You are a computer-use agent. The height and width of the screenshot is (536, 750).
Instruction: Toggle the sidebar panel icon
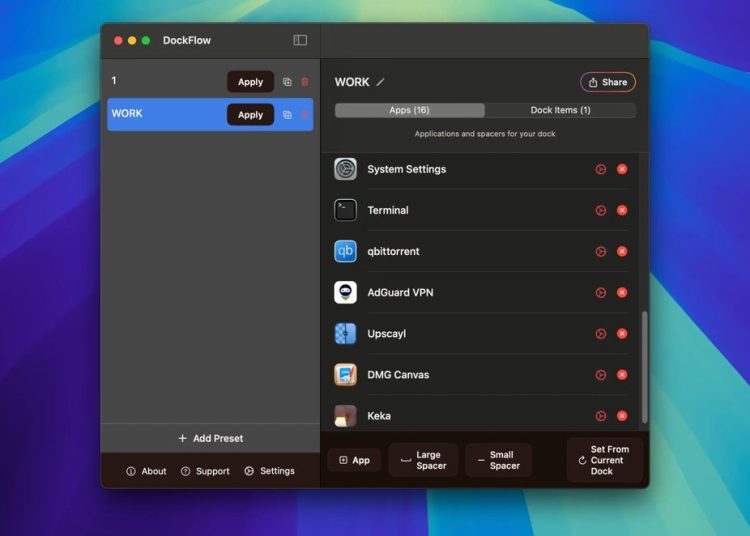(x=300, y=40)
